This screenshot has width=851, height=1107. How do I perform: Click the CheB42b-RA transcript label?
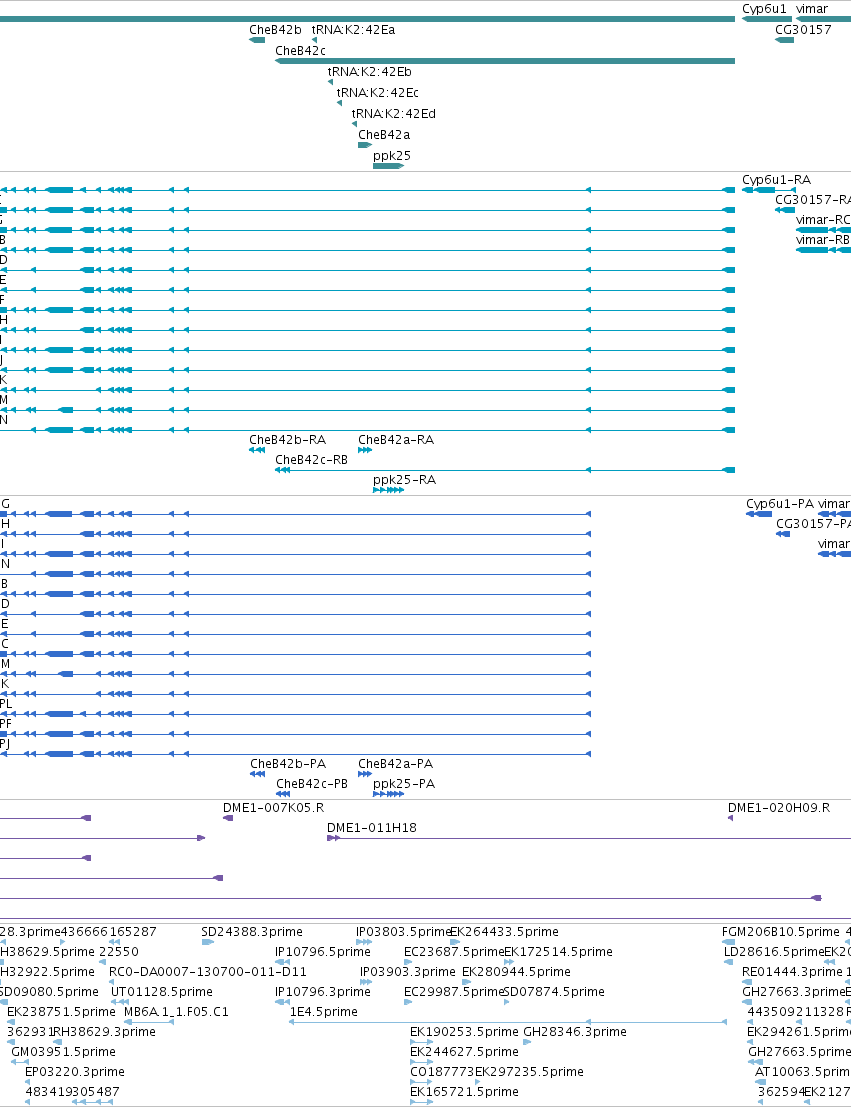pyautogui.click(x=287, y=440)
